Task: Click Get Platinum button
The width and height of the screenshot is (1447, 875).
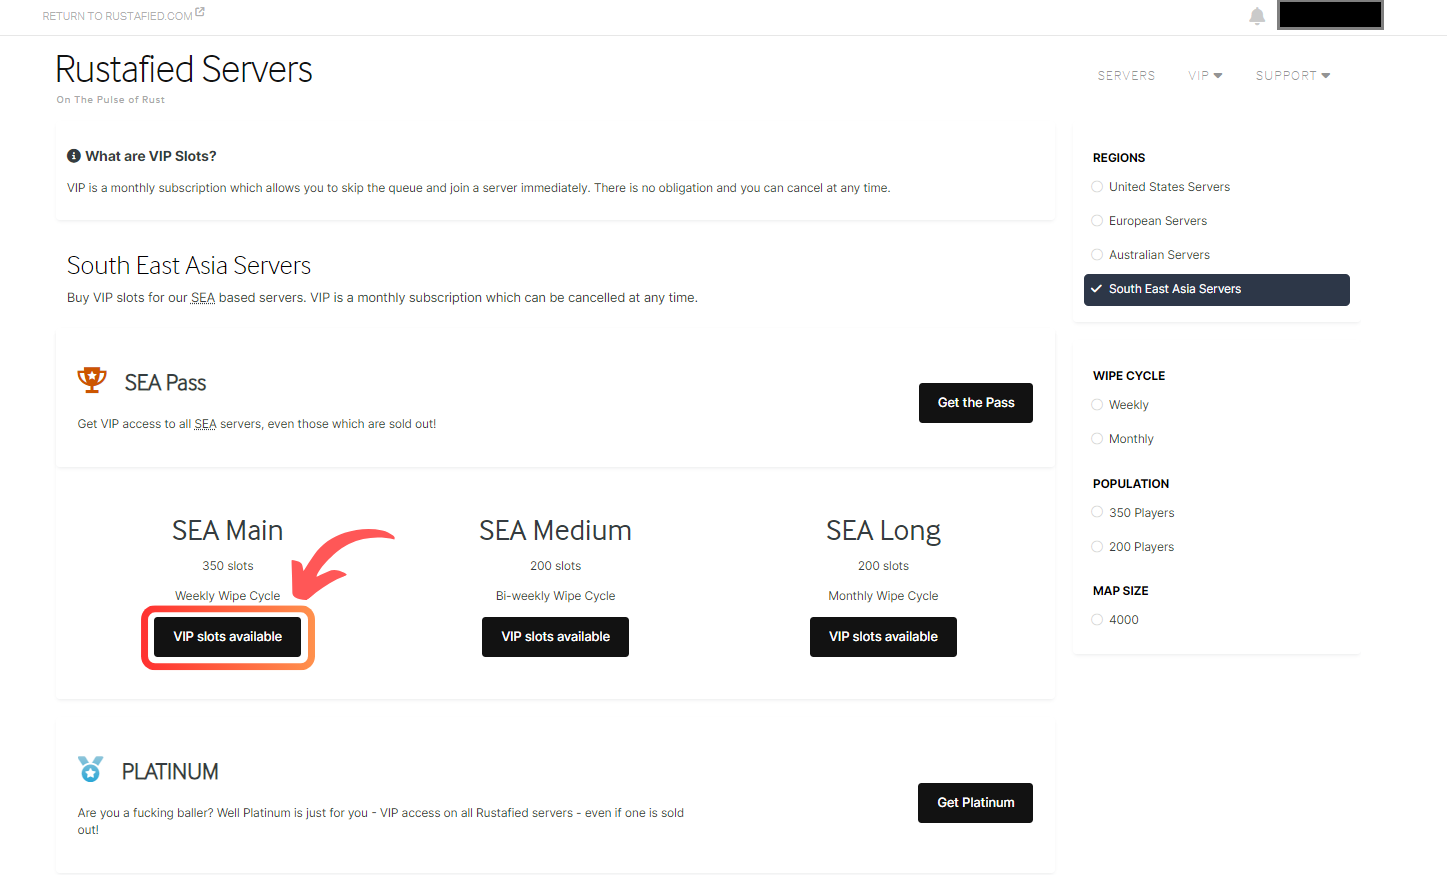Action: pyautogui.click(x=975, y=803)
